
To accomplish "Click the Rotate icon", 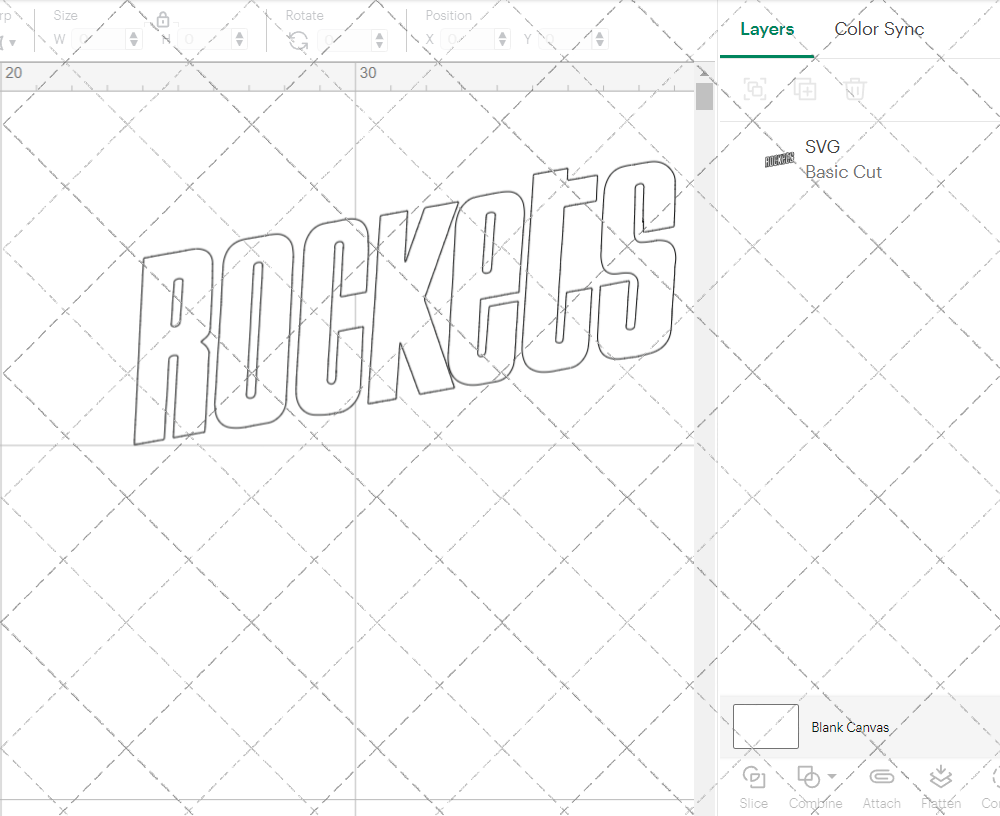I will [298, 40].
